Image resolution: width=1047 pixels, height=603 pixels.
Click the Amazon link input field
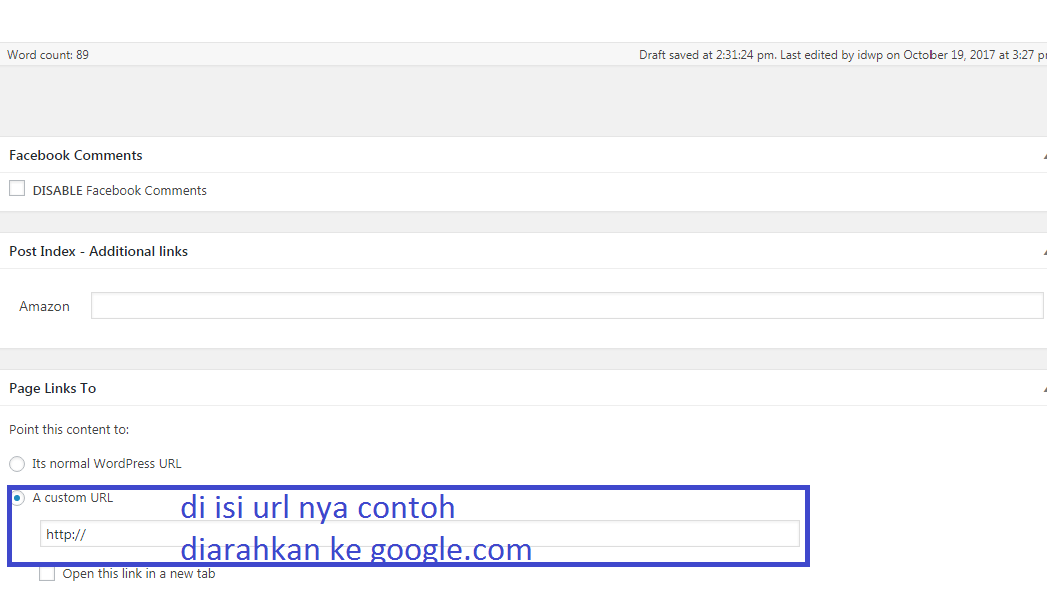(566, 306)
